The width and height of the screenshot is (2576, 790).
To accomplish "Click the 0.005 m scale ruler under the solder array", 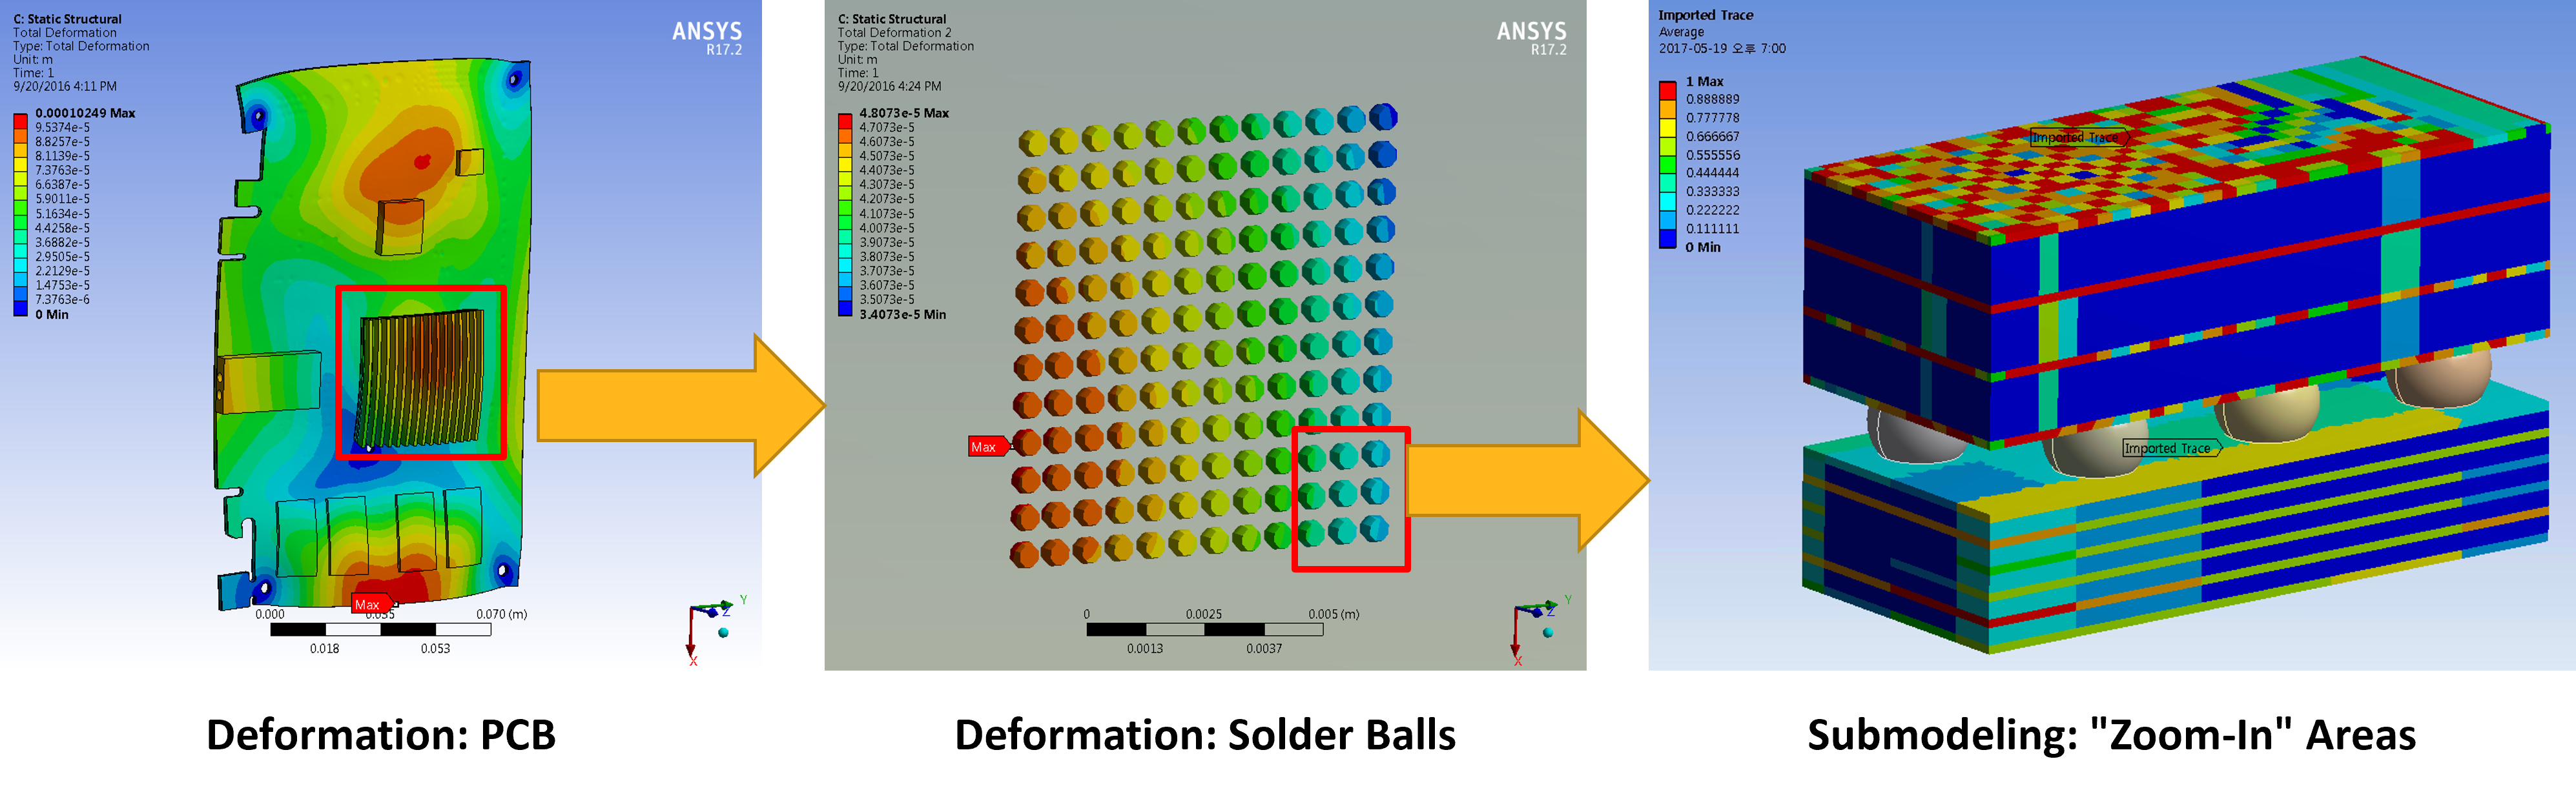I will coord(1204,629).
